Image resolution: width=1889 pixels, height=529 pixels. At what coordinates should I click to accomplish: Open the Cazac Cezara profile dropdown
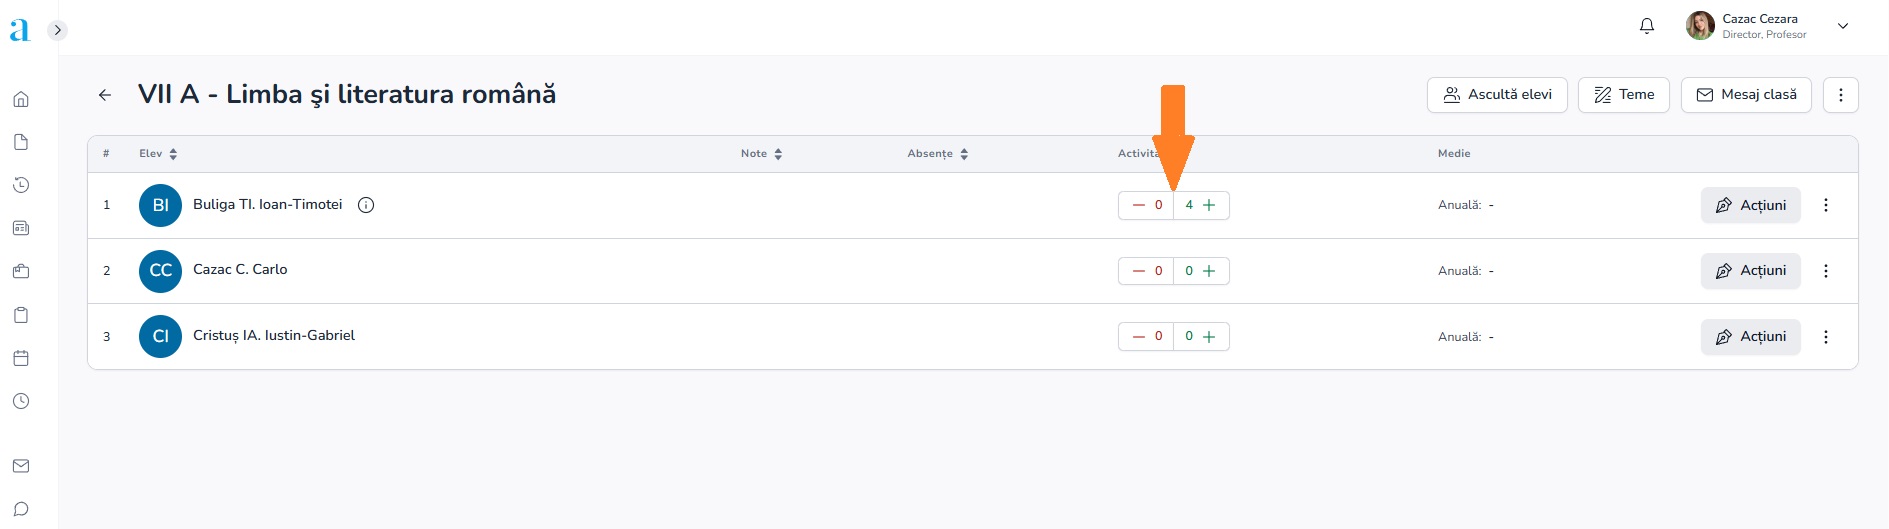click(x=1842, y=26)
